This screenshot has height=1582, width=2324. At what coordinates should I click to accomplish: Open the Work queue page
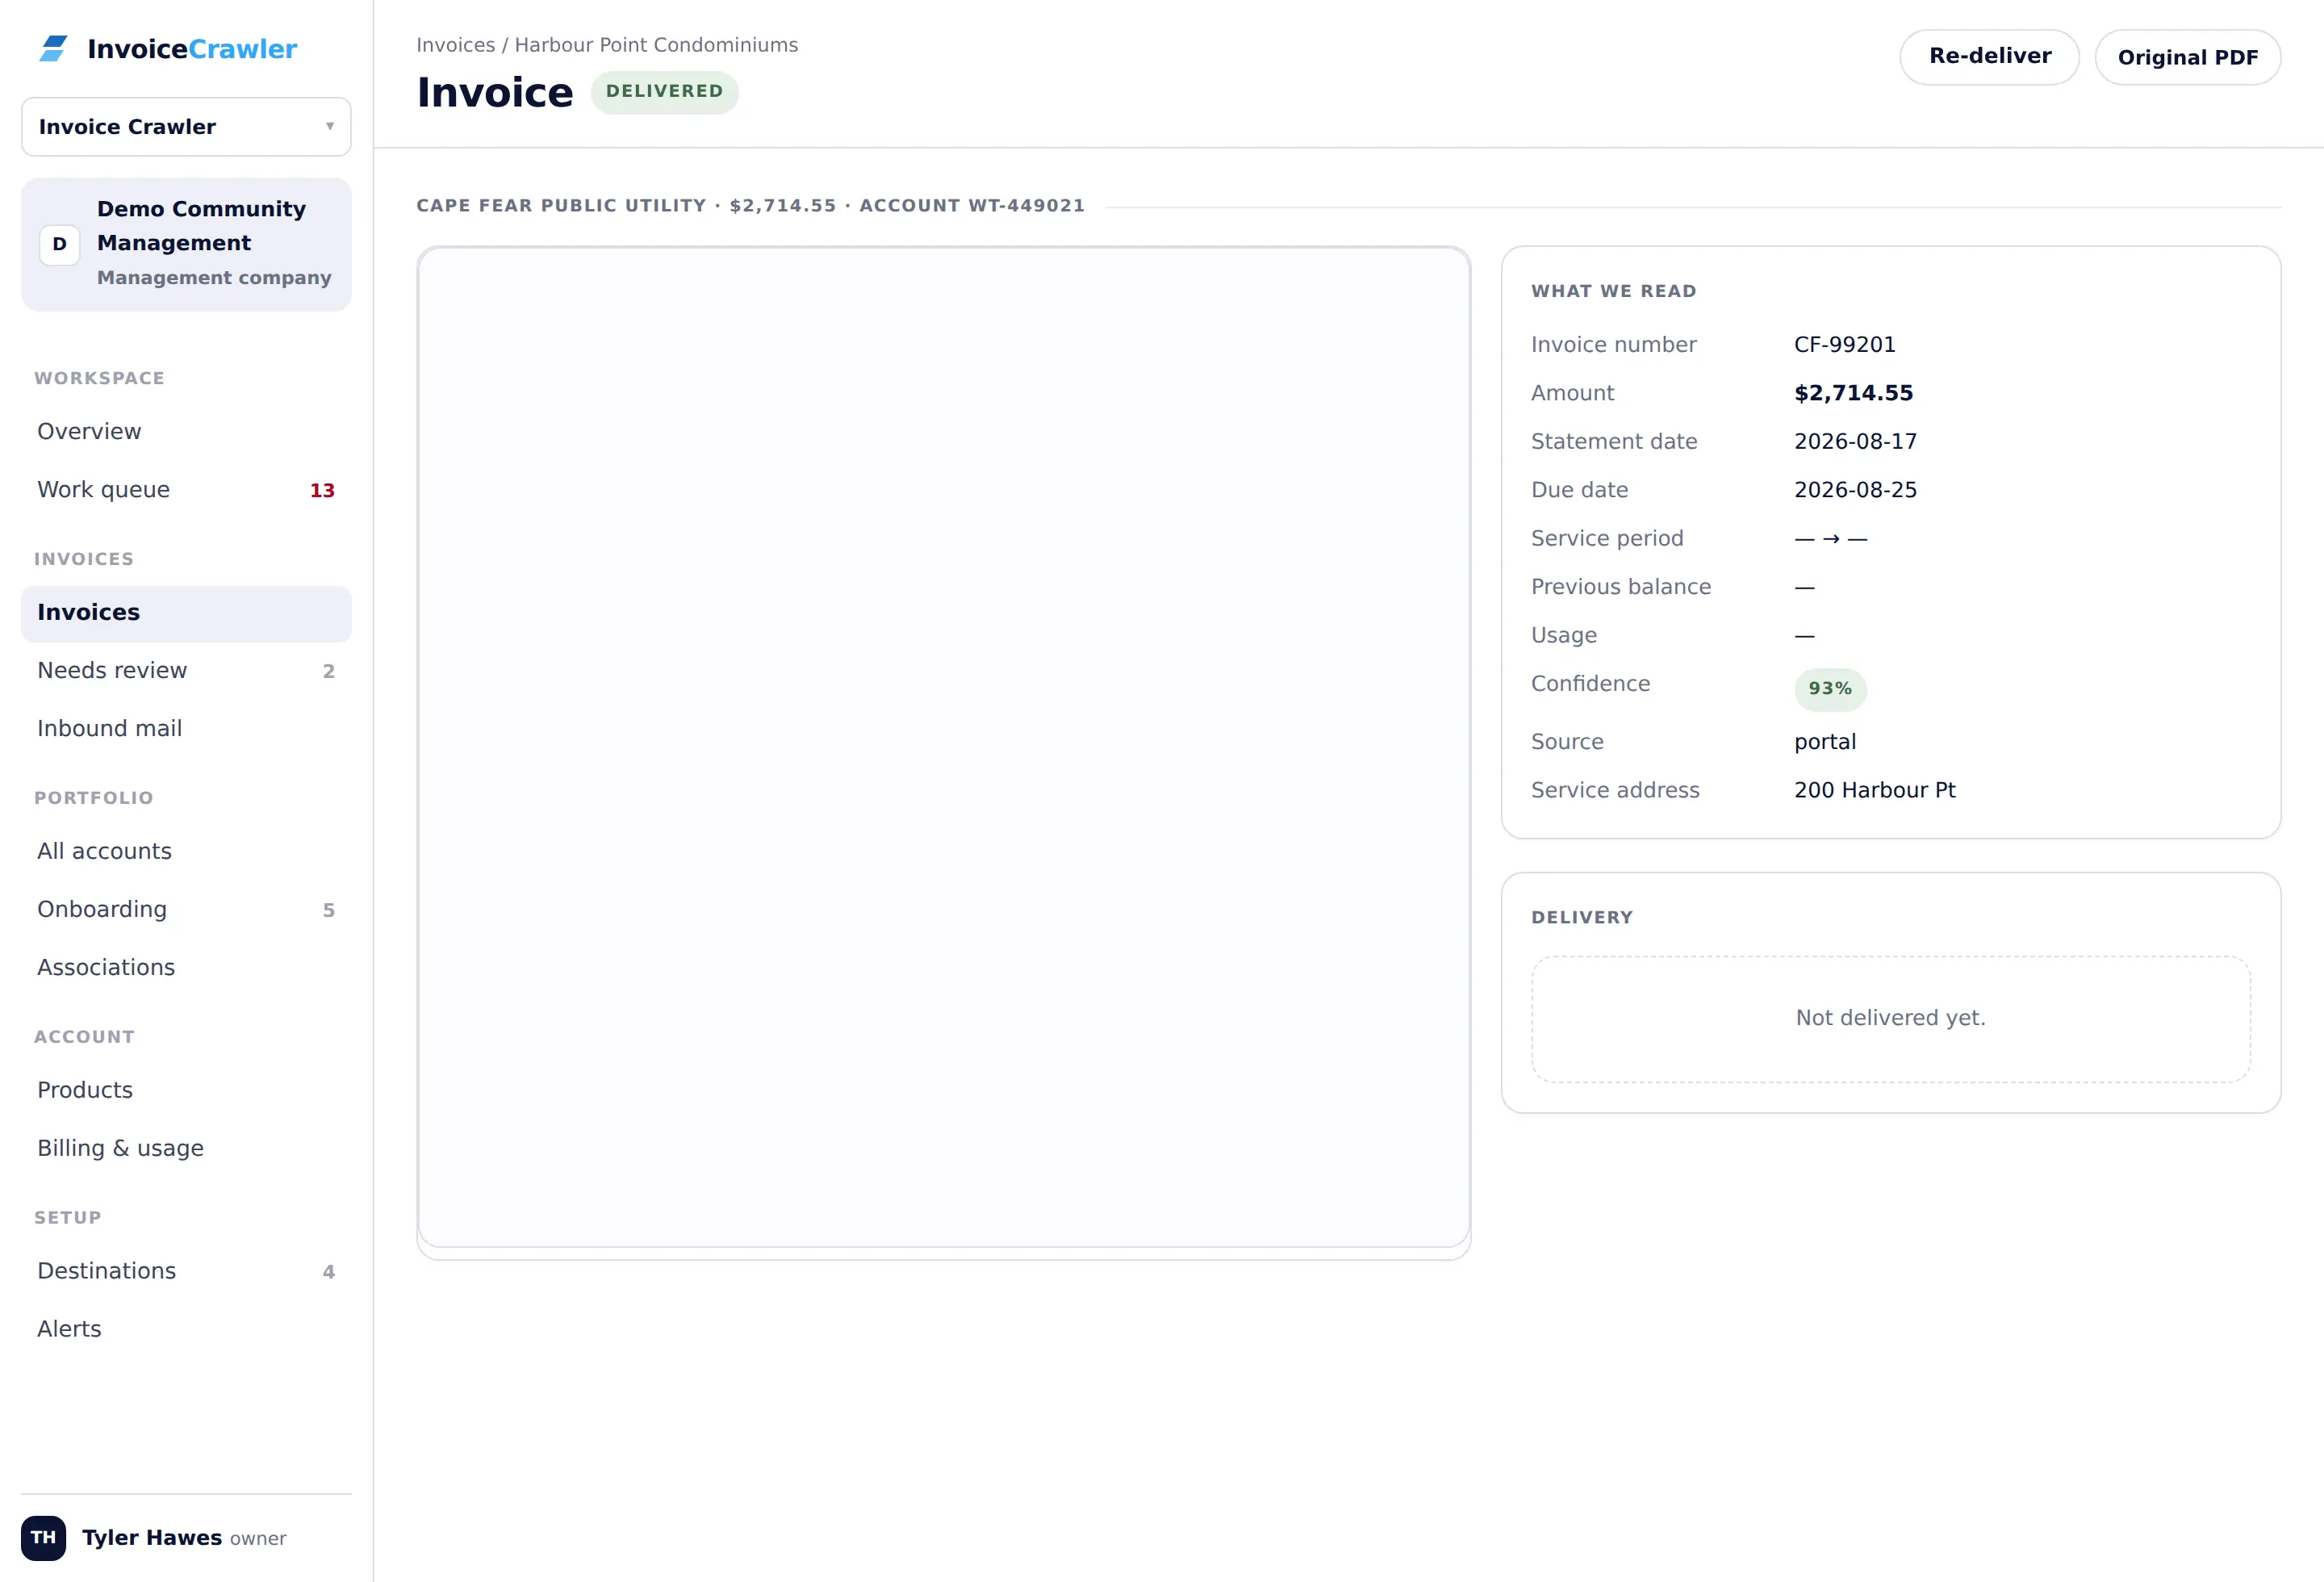click(186, 490)
